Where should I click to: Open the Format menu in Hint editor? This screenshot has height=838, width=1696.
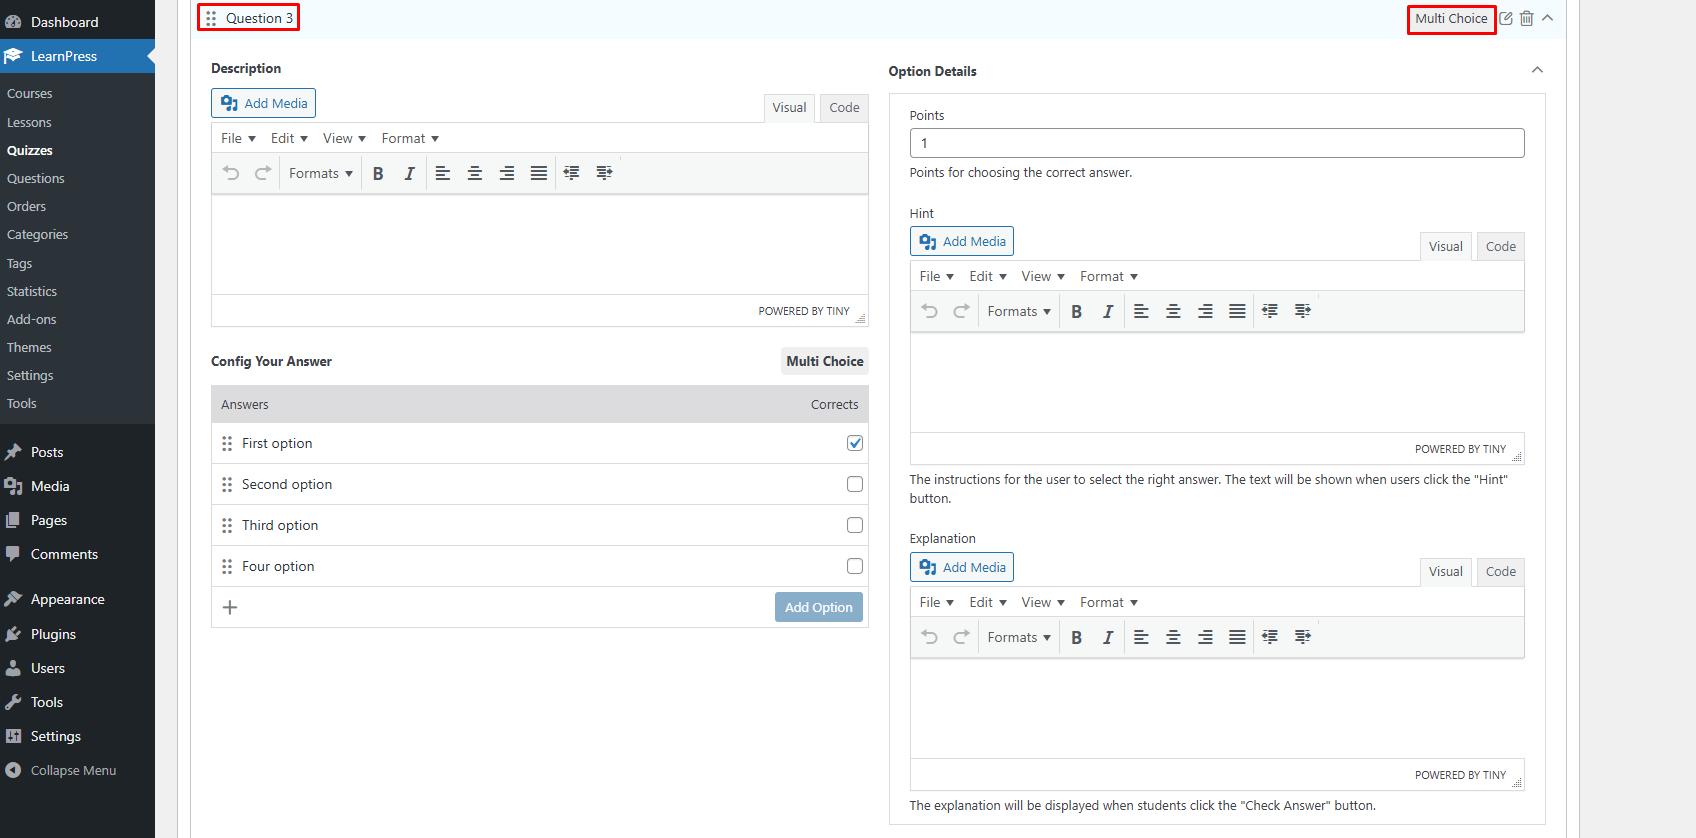(x=1108, y=276)
